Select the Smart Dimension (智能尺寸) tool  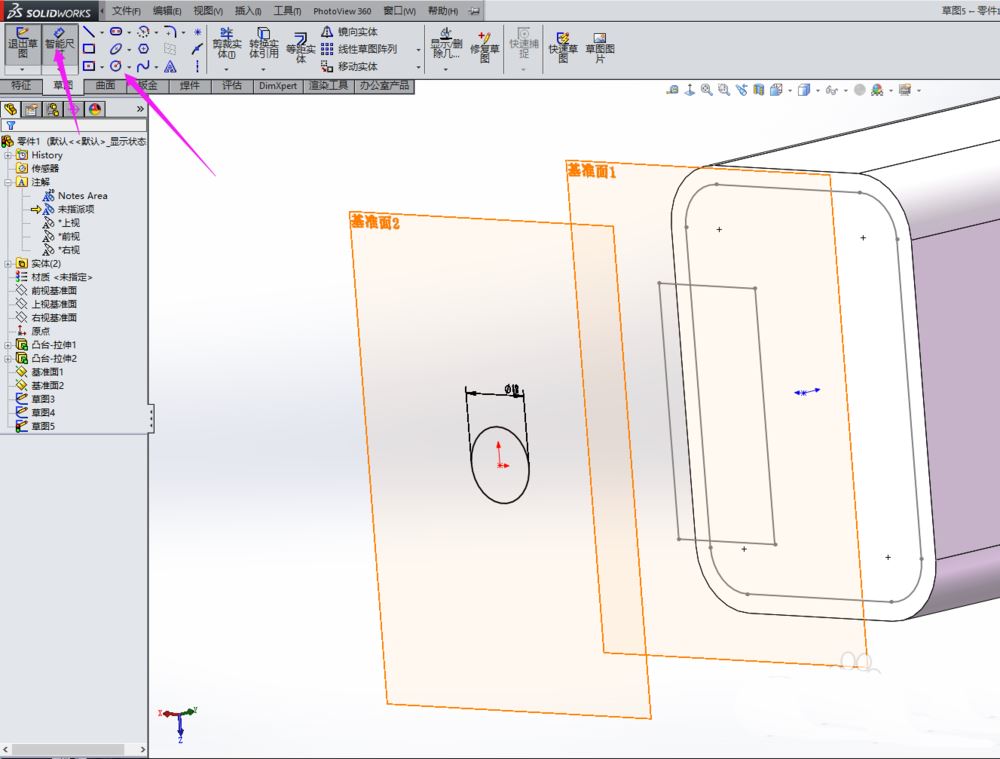click(59, 43)
